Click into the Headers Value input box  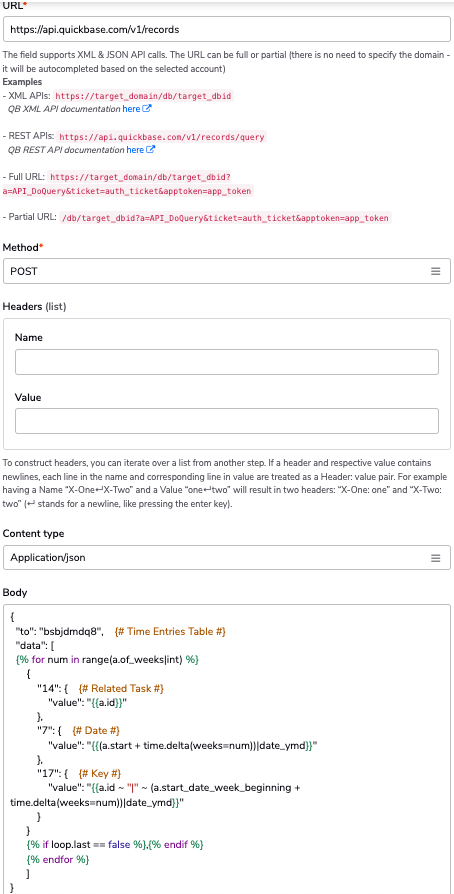coord(227,421)
